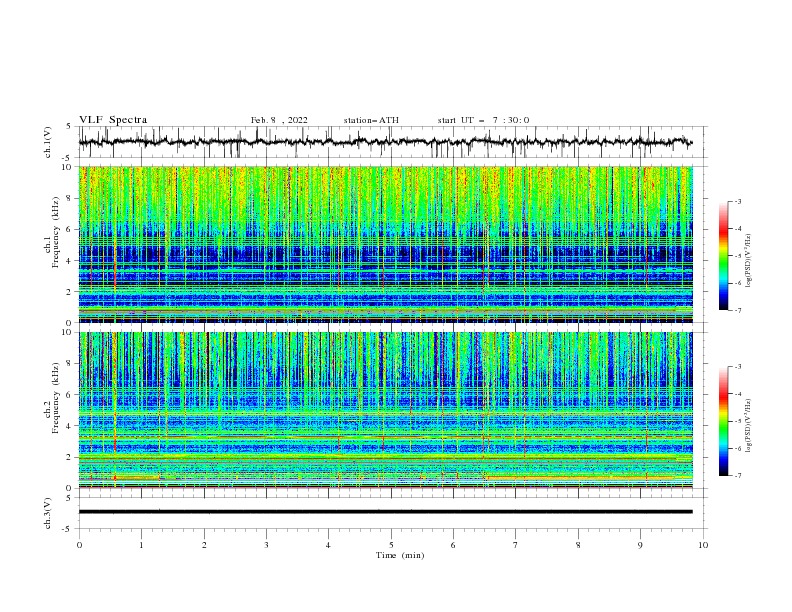Click the time axis tick label '0'
Image resolution: width=792 pixels, height=612 pixels.
pyautogui.click(x=79, y=545)
